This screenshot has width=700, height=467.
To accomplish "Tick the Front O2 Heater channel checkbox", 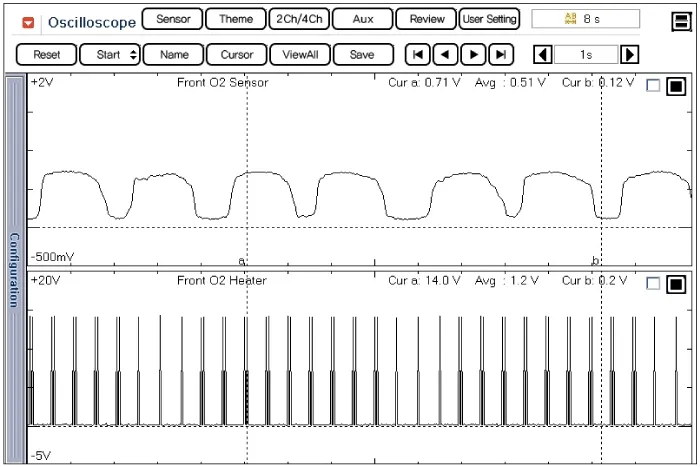I will click(x=653, y=285).
